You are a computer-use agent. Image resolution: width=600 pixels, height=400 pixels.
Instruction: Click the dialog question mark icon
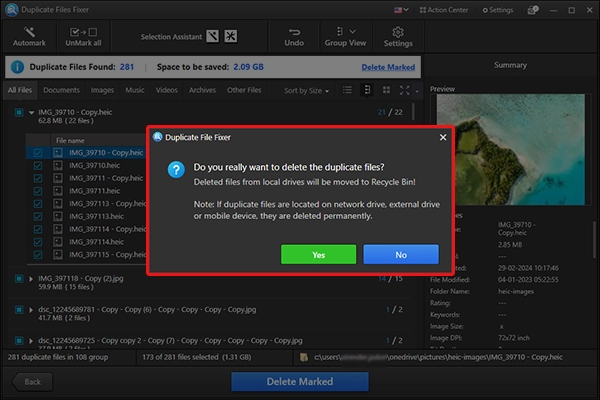click(x=176, y=170)
